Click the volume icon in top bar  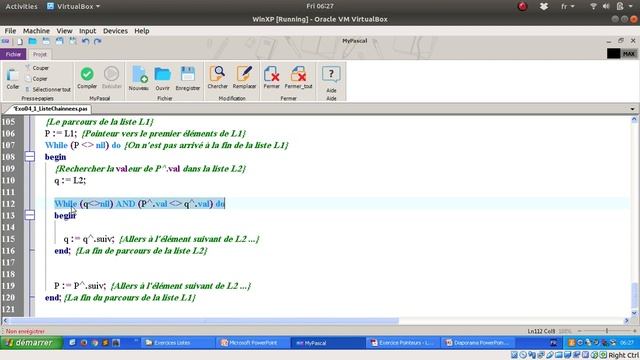point(606,6)
